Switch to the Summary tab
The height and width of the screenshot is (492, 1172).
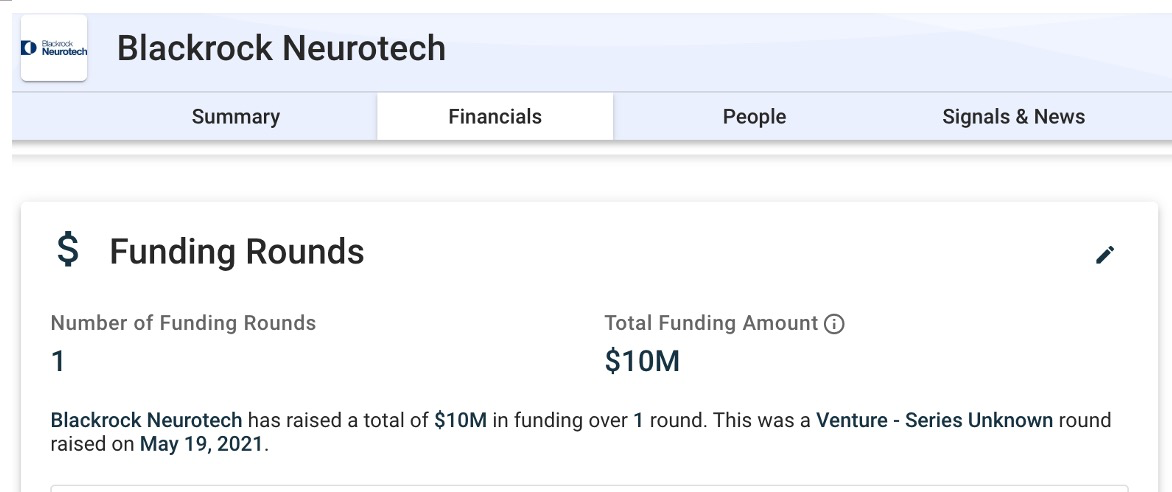click(236, 117)
